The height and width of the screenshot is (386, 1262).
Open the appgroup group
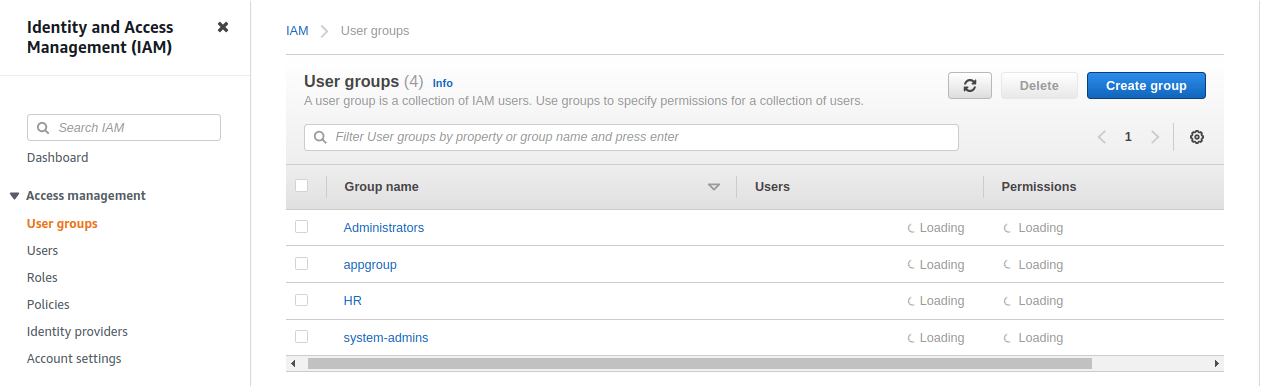[370, 265]
